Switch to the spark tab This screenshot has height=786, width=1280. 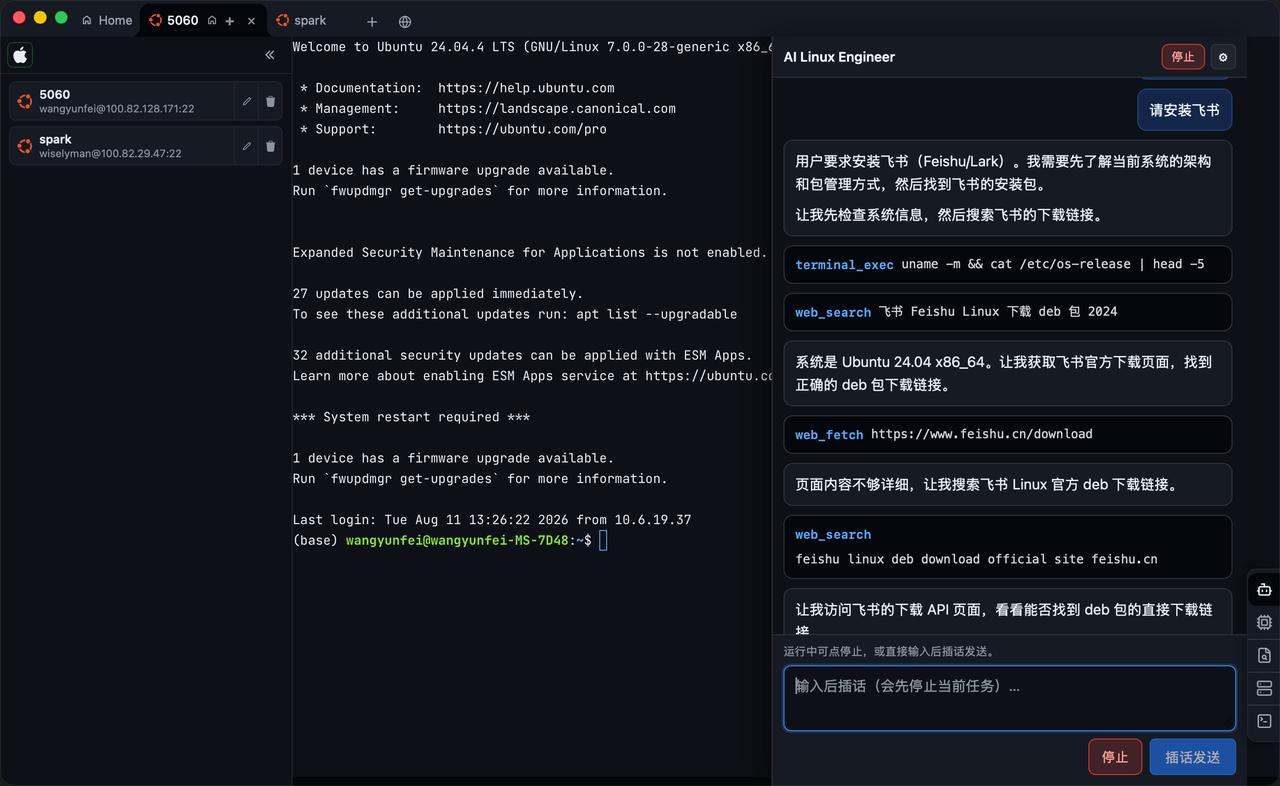(x=301, y=20)
